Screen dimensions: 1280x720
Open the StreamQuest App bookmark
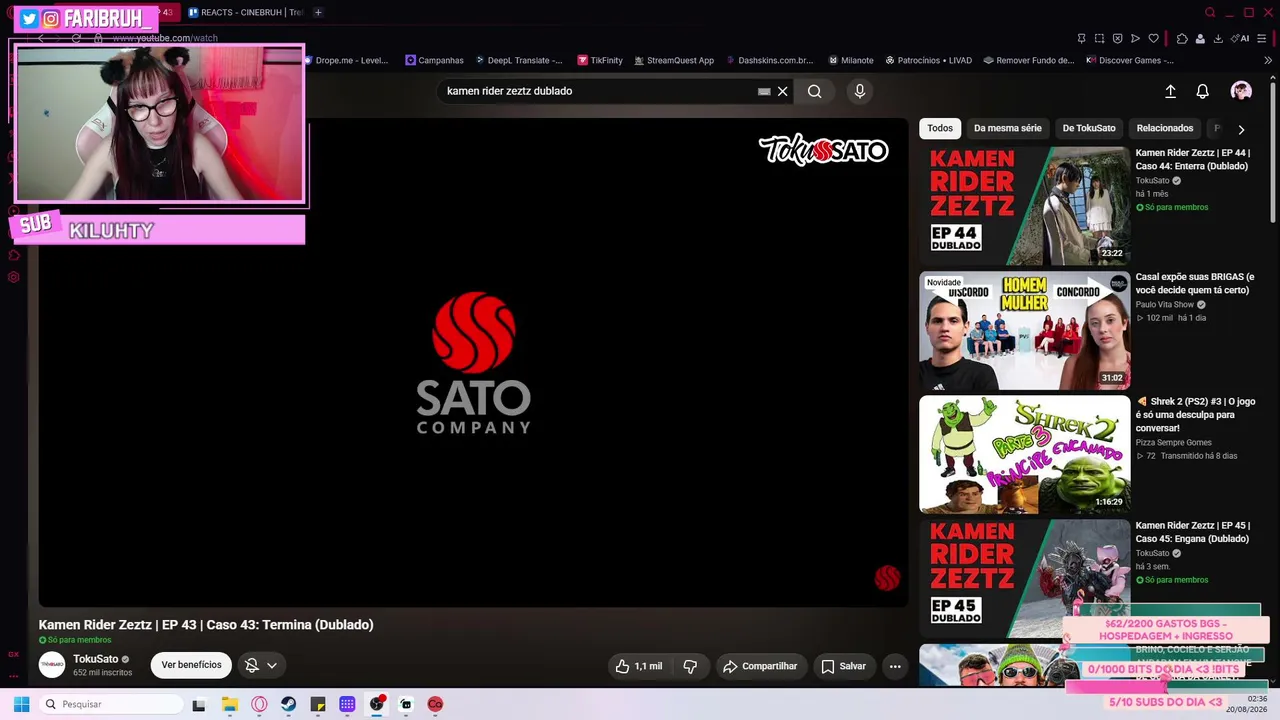(x=674, y=60)
